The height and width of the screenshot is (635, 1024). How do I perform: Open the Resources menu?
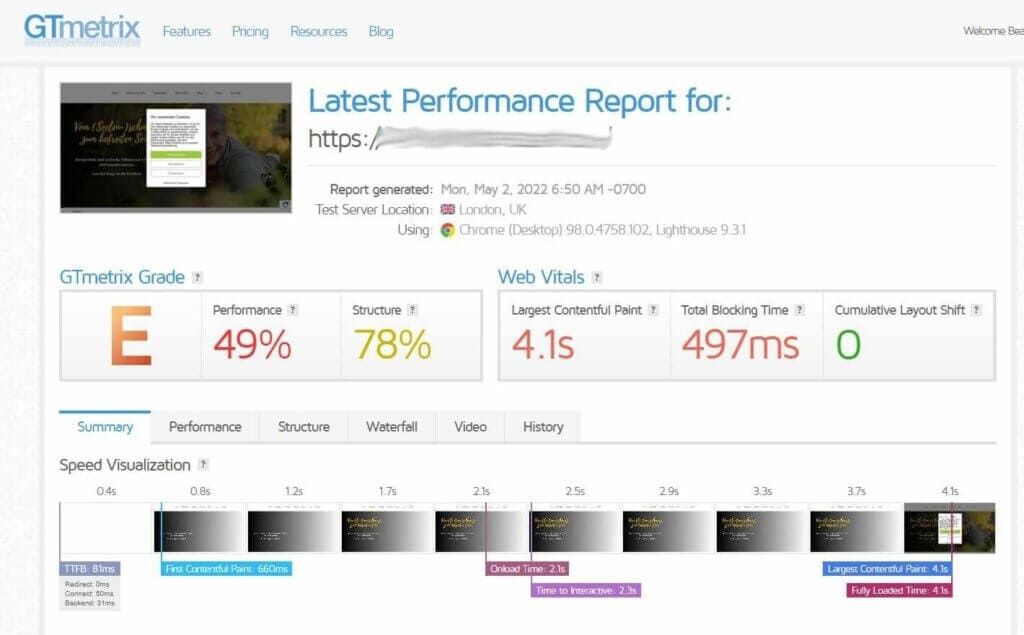319,31
